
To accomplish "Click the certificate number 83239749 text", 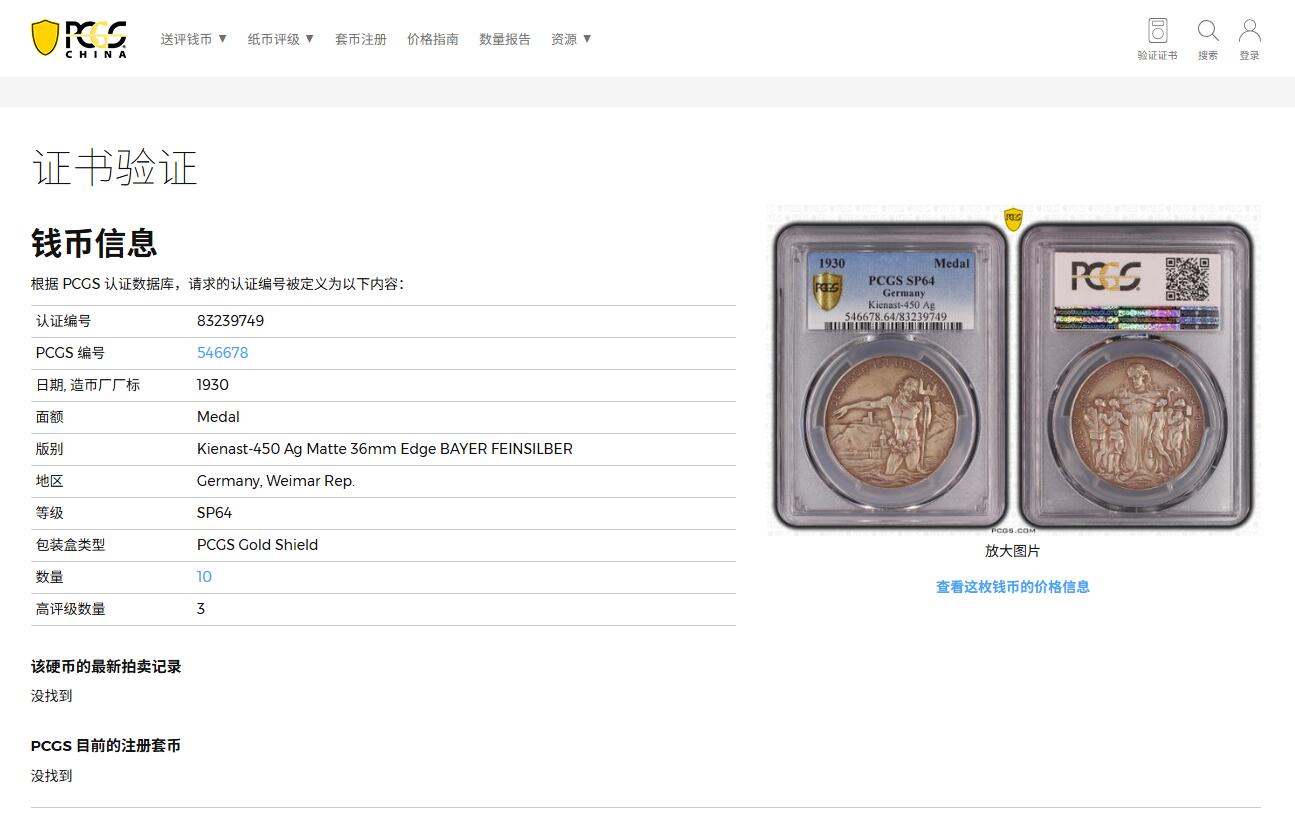I will tap(230, 321).
